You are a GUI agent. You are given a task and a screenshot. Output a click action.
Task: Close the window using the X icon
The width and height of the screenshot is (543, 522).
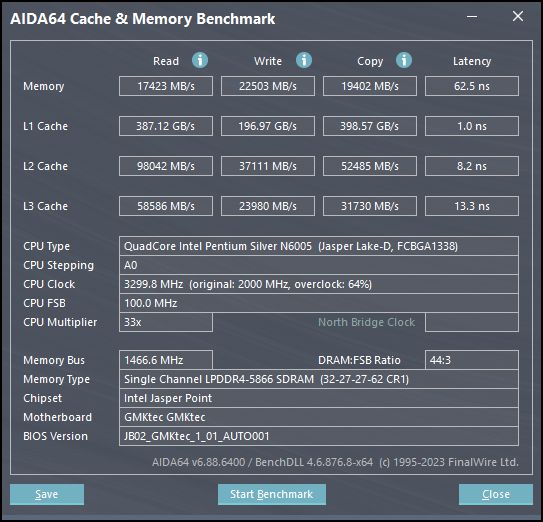click(518, 16)
